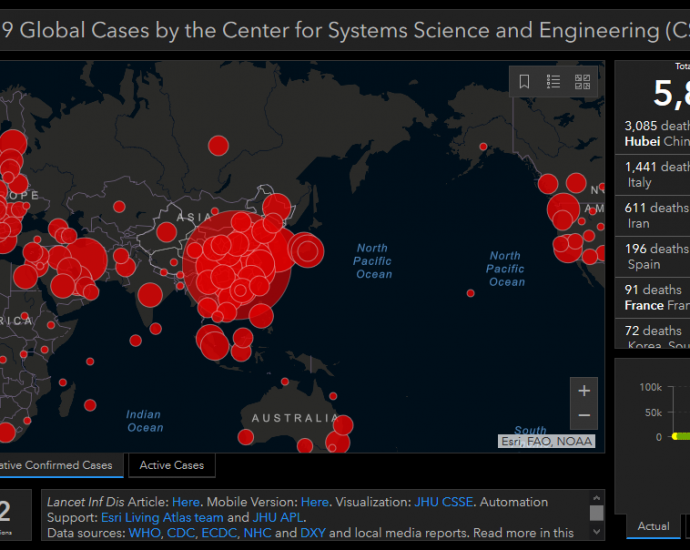Viewport: 690px width, 550px height.
Task: Click the Russia case circle on map
Action: click(x=218, y=146)
